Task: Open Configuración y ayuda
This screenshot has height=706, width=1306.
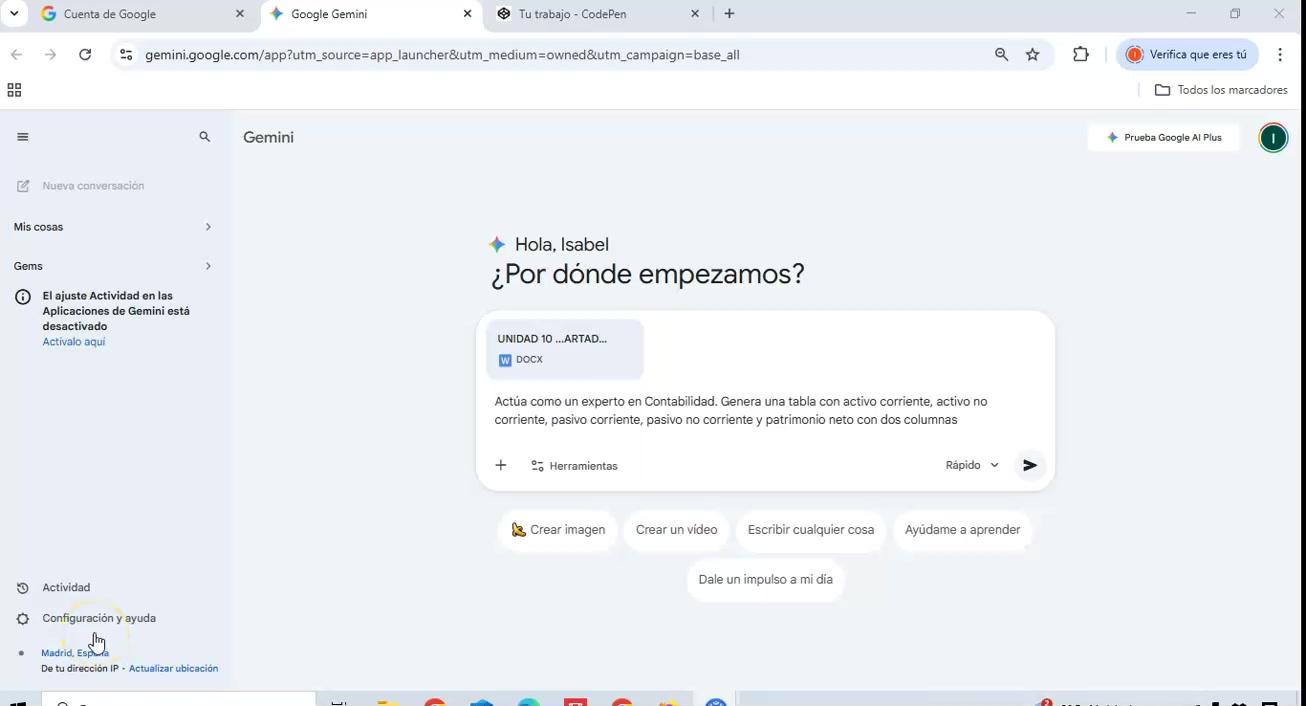Action: (x=98, y=619)
